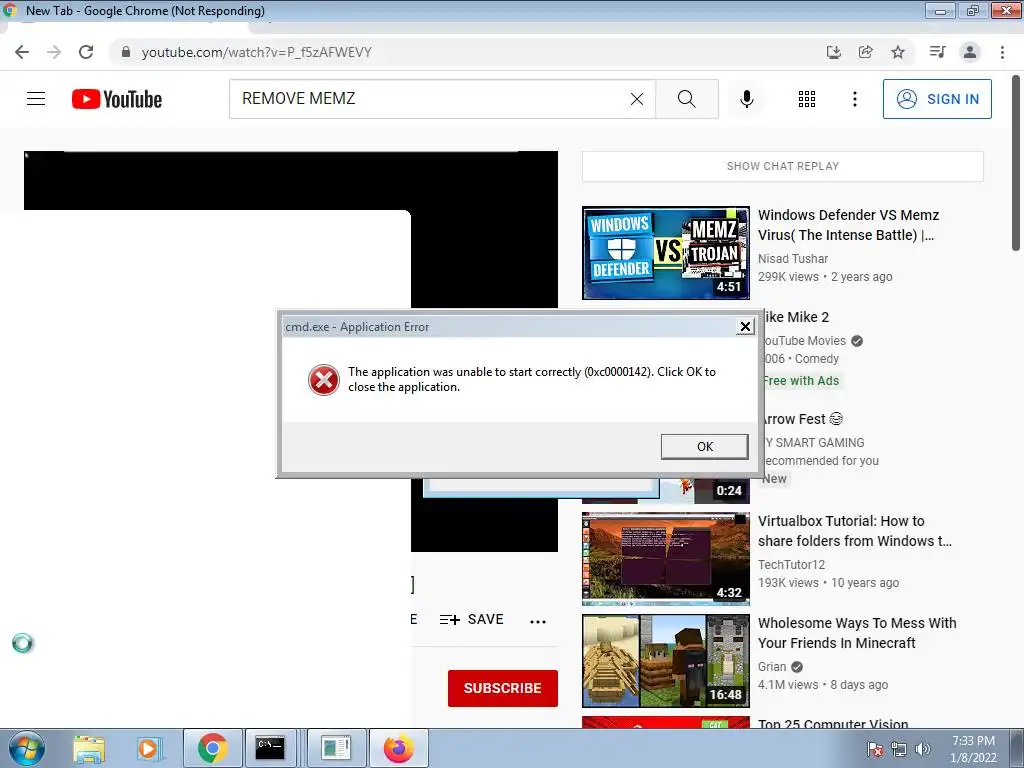
Task: Open the Minecraft Grian video thumbnail
Action: (x=665, y=661)
